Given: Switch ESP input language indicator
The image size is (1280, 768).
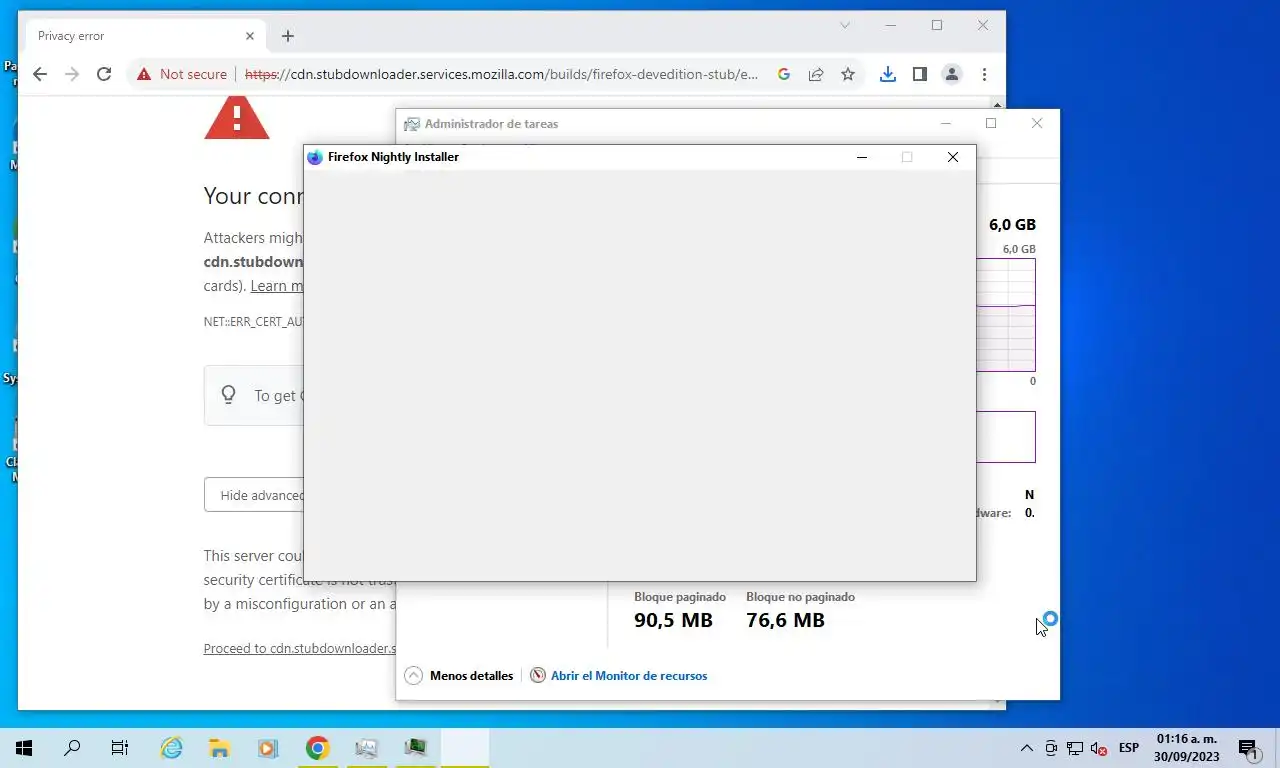Looking at the screenshot, I should 1128,748.
